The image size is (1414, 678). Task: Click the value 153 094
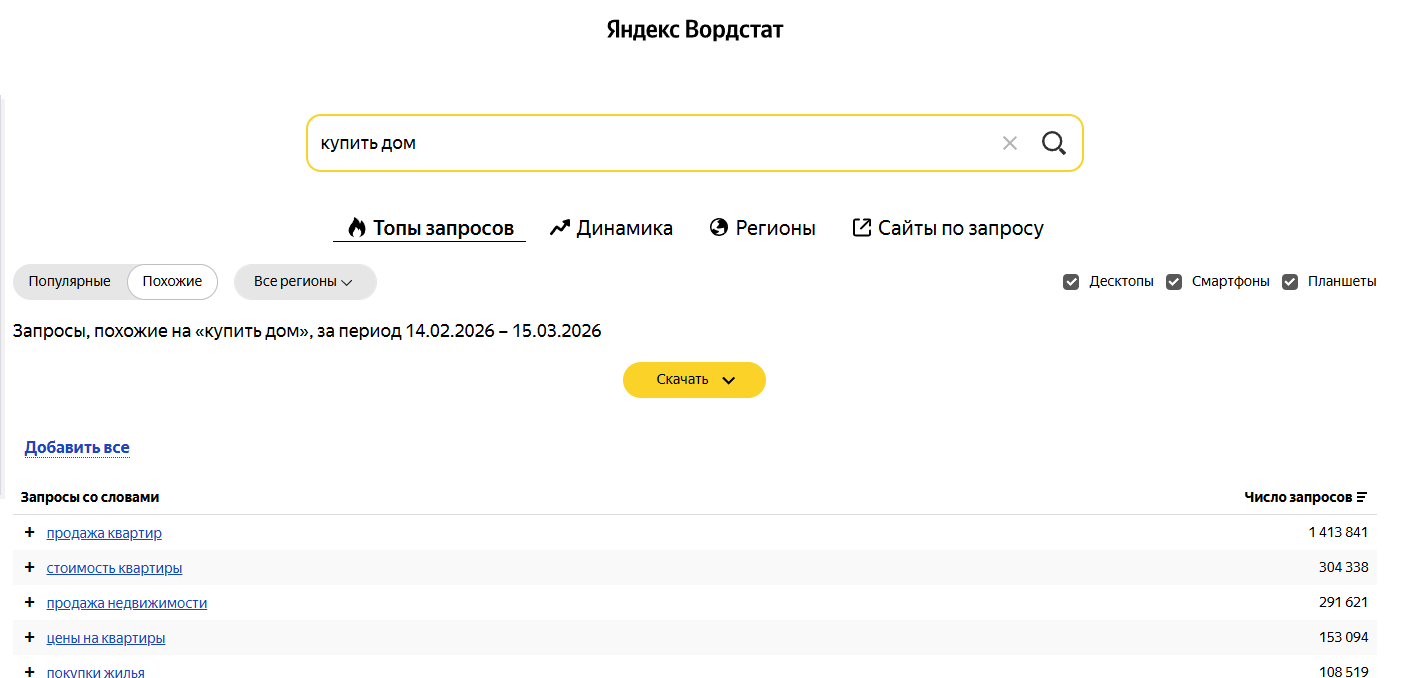(x=1343, y=637)
